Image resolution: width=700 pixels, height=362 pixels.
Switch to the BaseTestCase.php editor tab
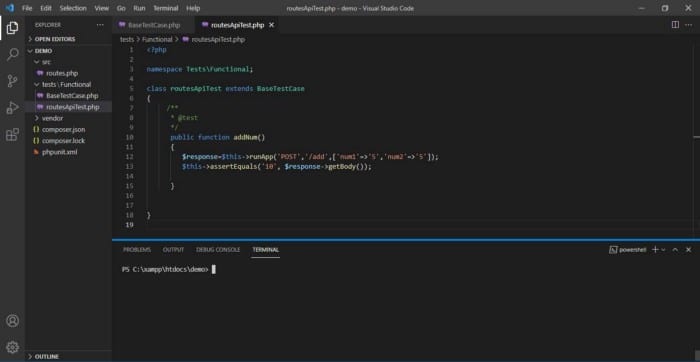coord(154,25)
